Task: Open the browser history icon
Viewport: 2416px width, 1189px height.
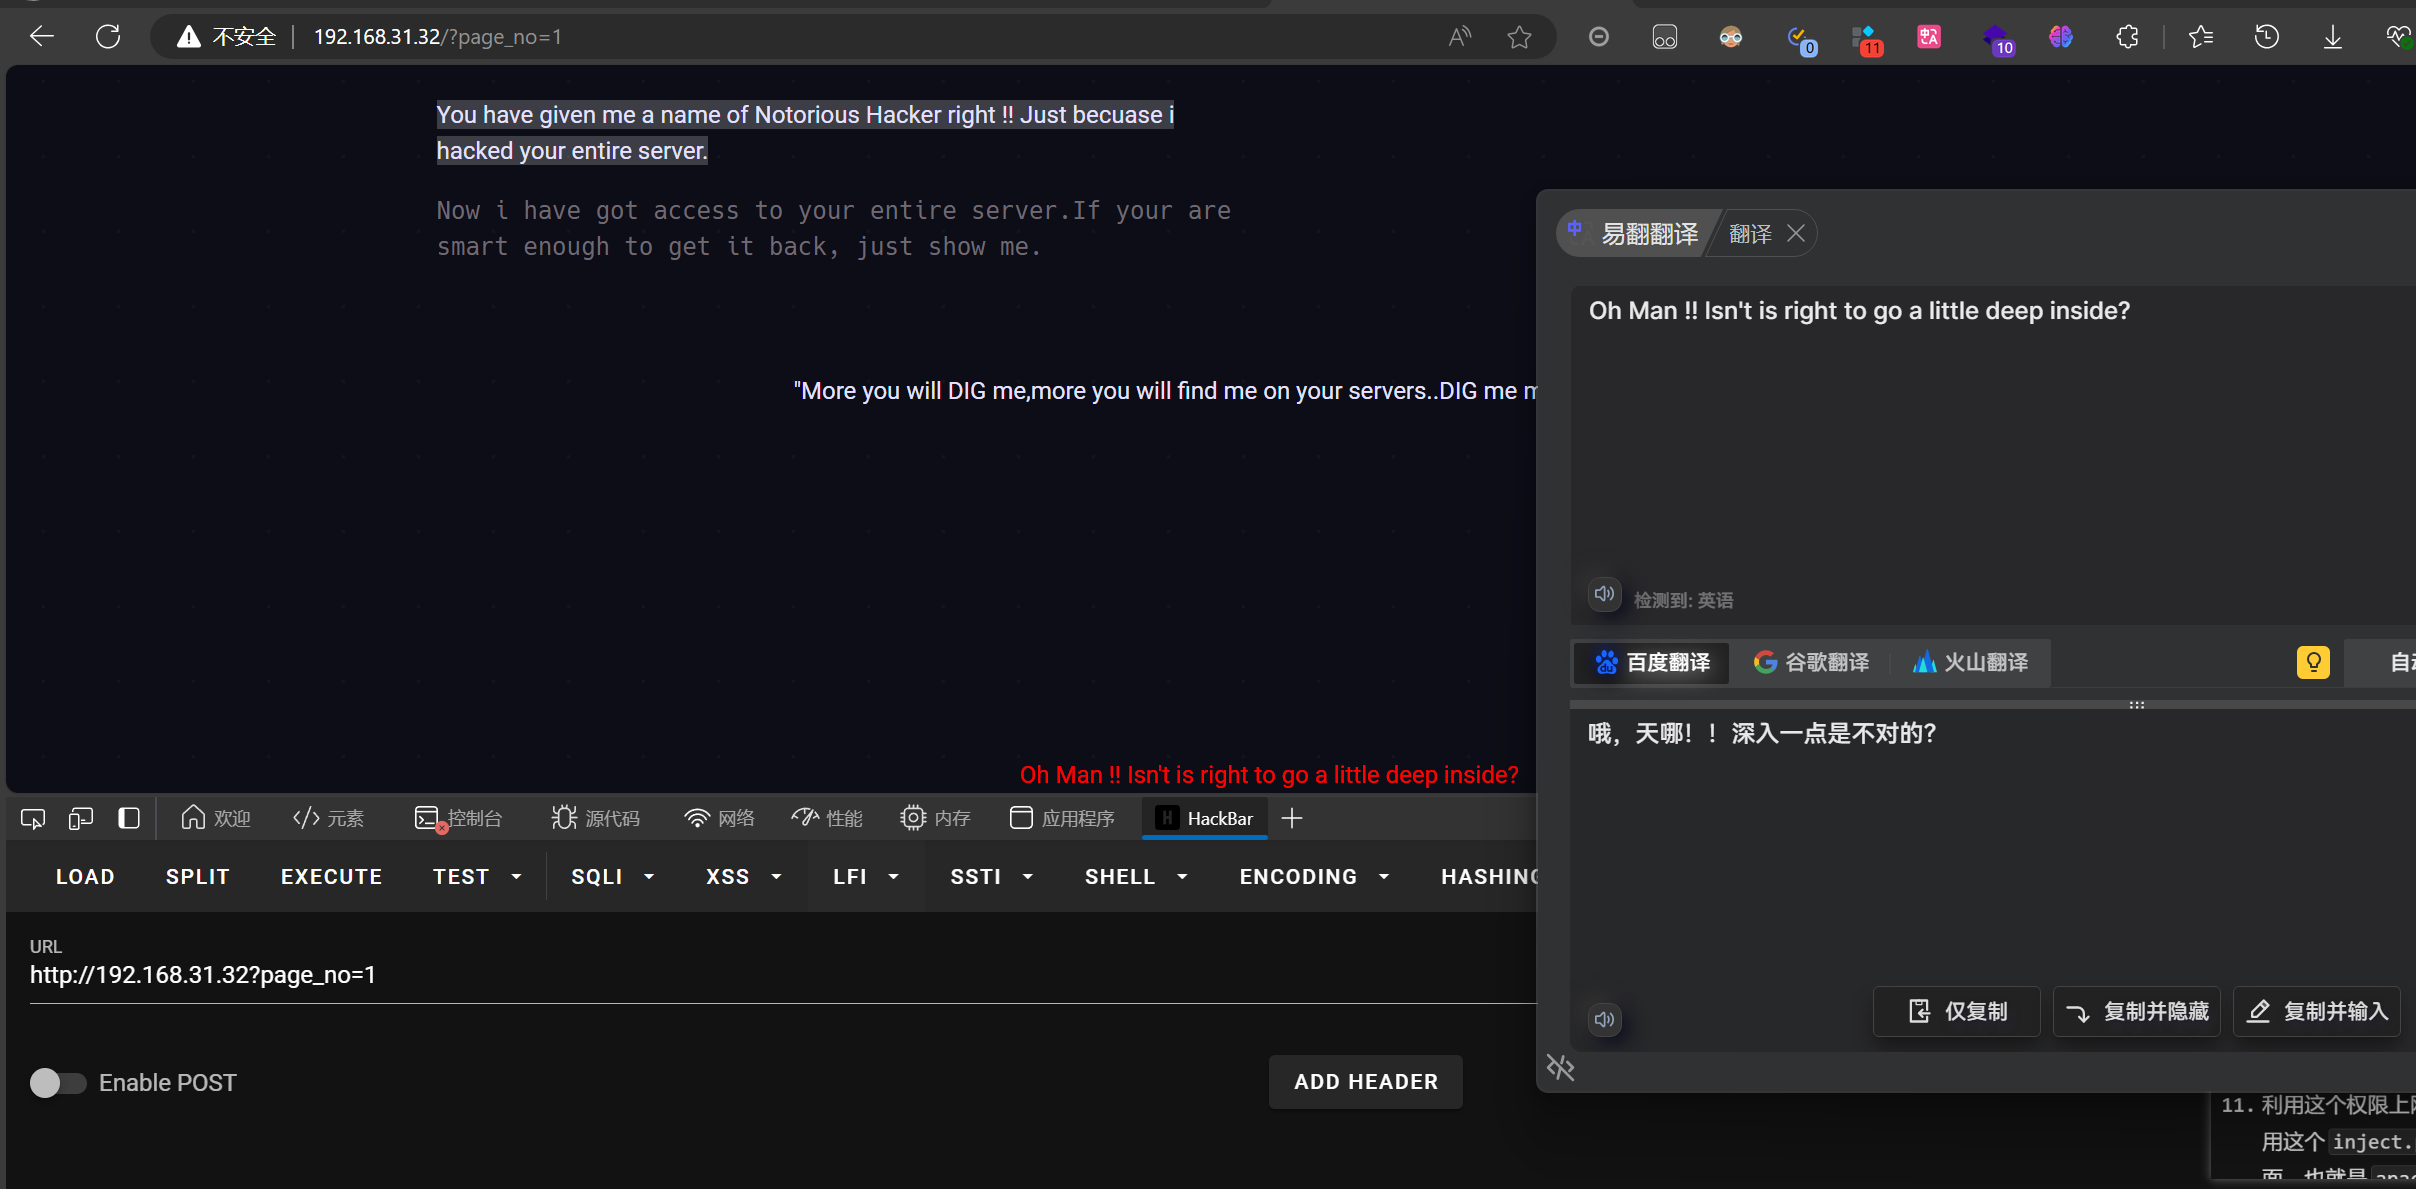Action: pos(2267,37)
